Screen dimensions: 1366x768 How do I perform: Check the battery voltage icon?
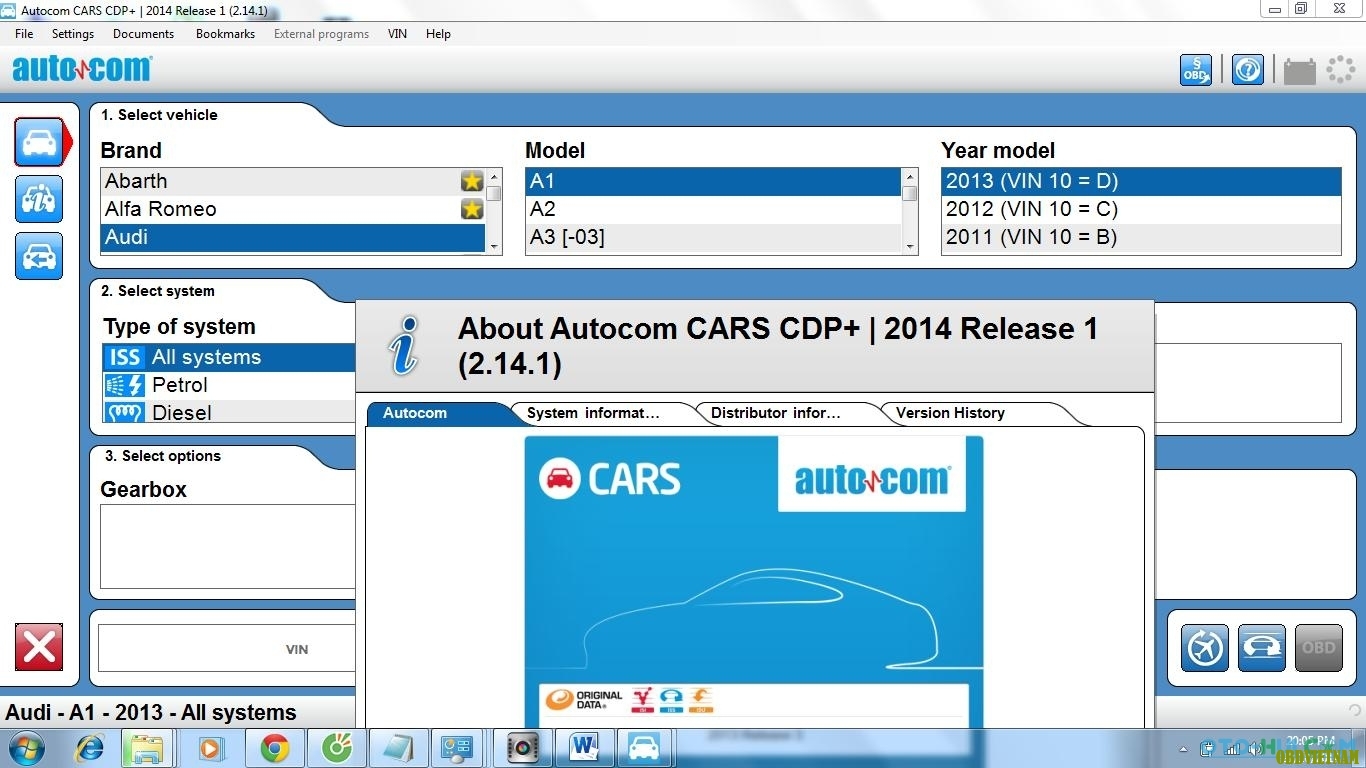[1300, 70]
